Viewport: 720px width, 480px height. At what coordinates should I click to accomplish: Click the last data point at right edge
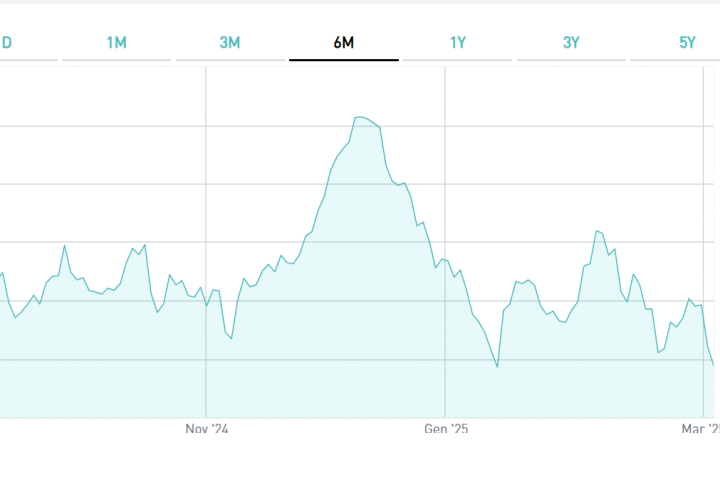coord(714,366)
